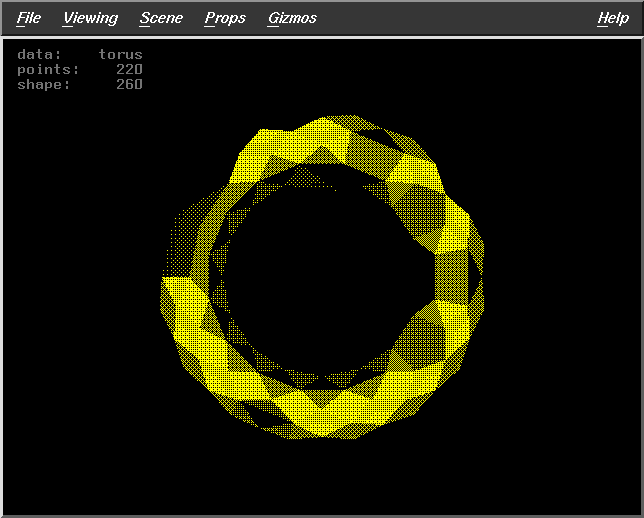Image resolution: width=644 pixels, height=518 pixels.
Task: Open the Viewing menu
Action: 90,18
